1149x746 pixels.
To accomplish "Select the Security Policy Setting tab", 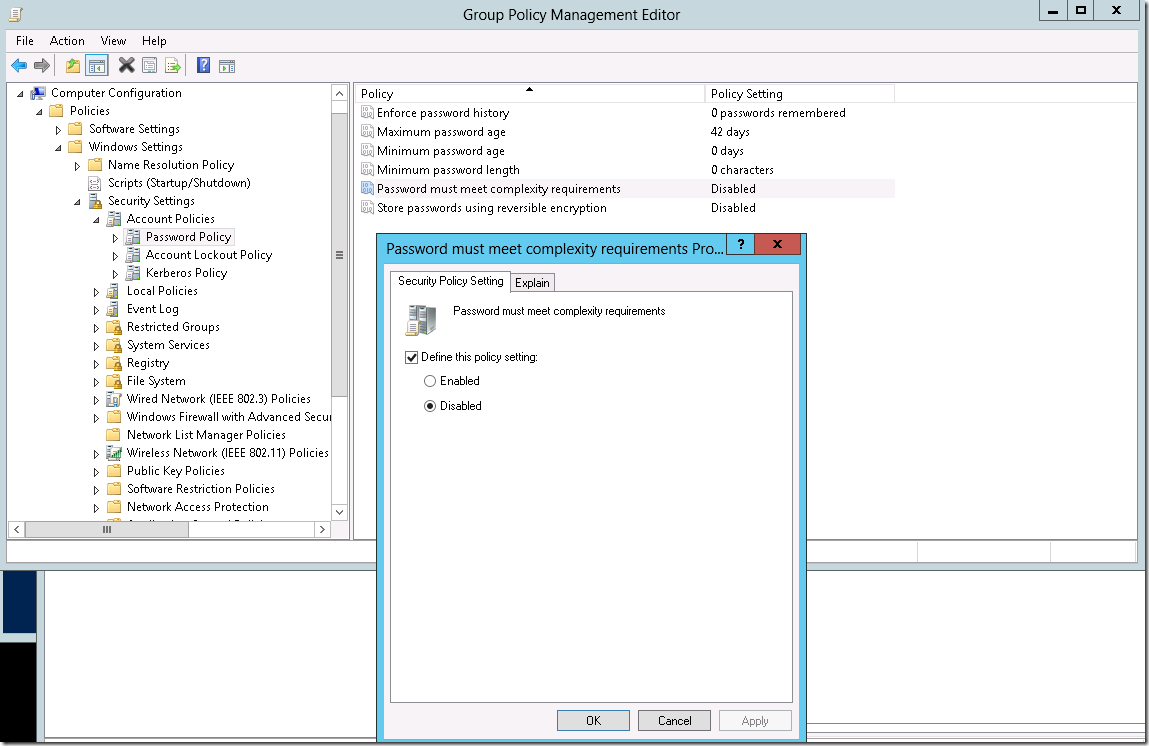I will click(451, 281).
